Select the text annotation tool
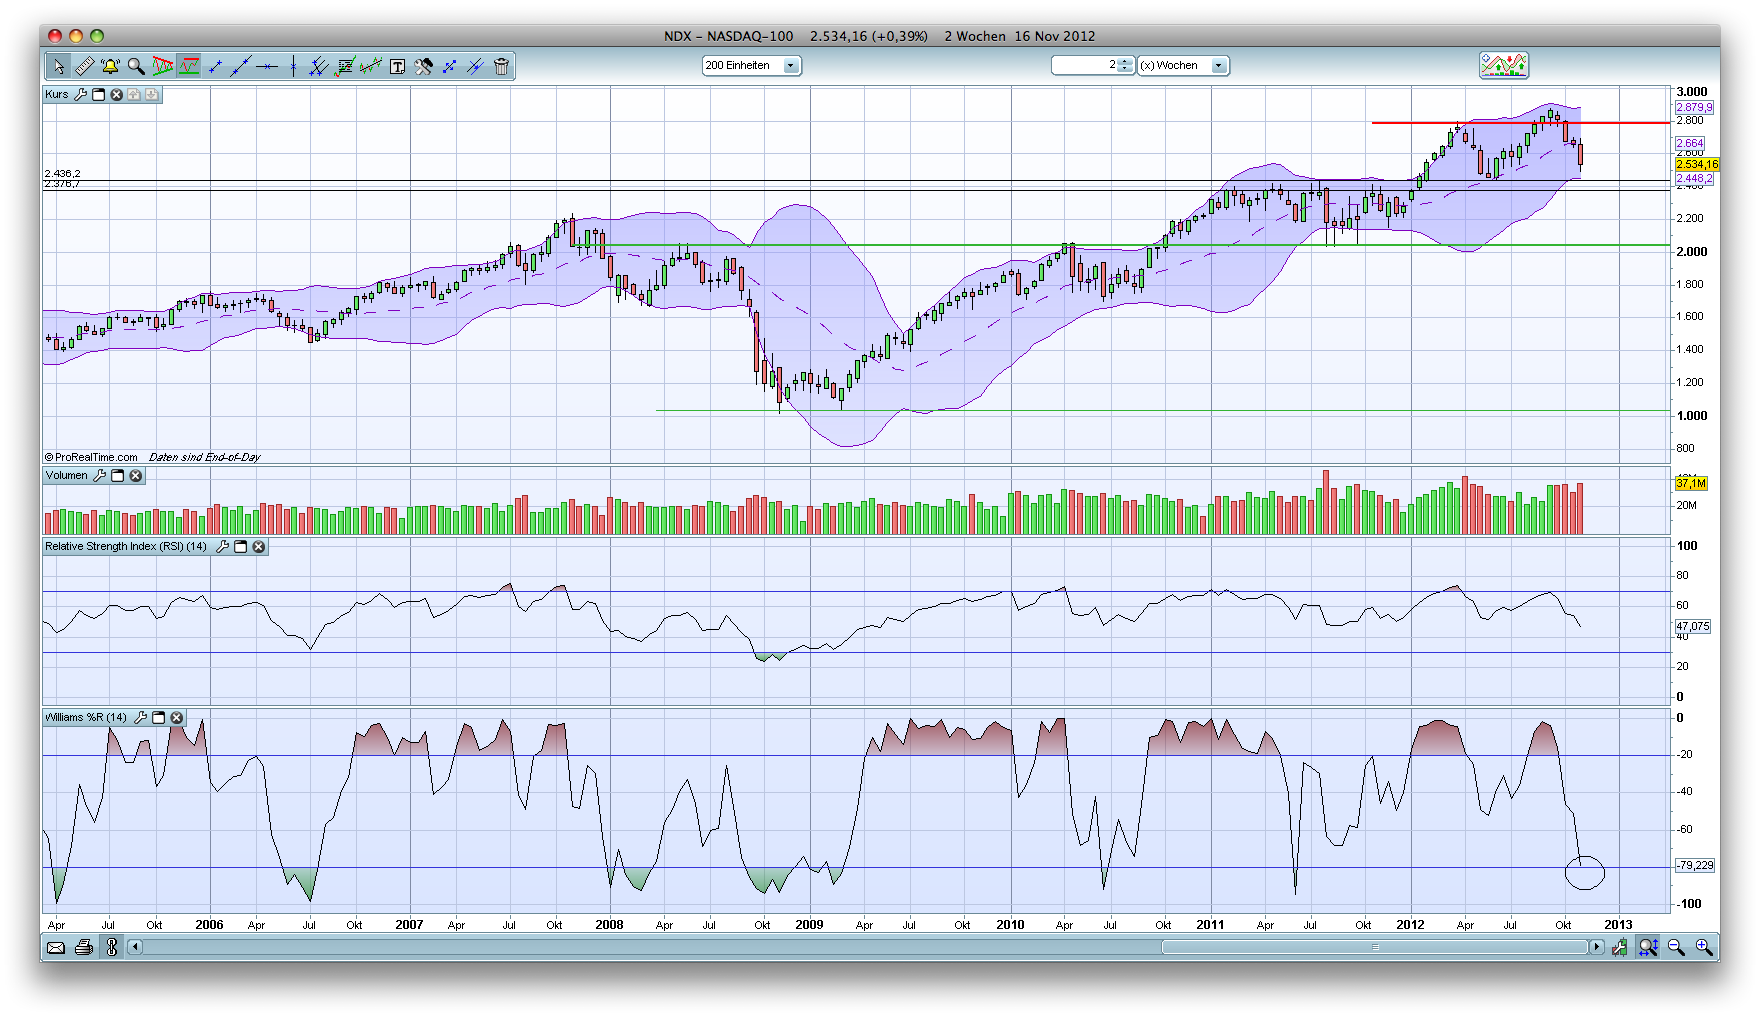The width and height of the screenshot is (1760, 1017). coord(397,66)
